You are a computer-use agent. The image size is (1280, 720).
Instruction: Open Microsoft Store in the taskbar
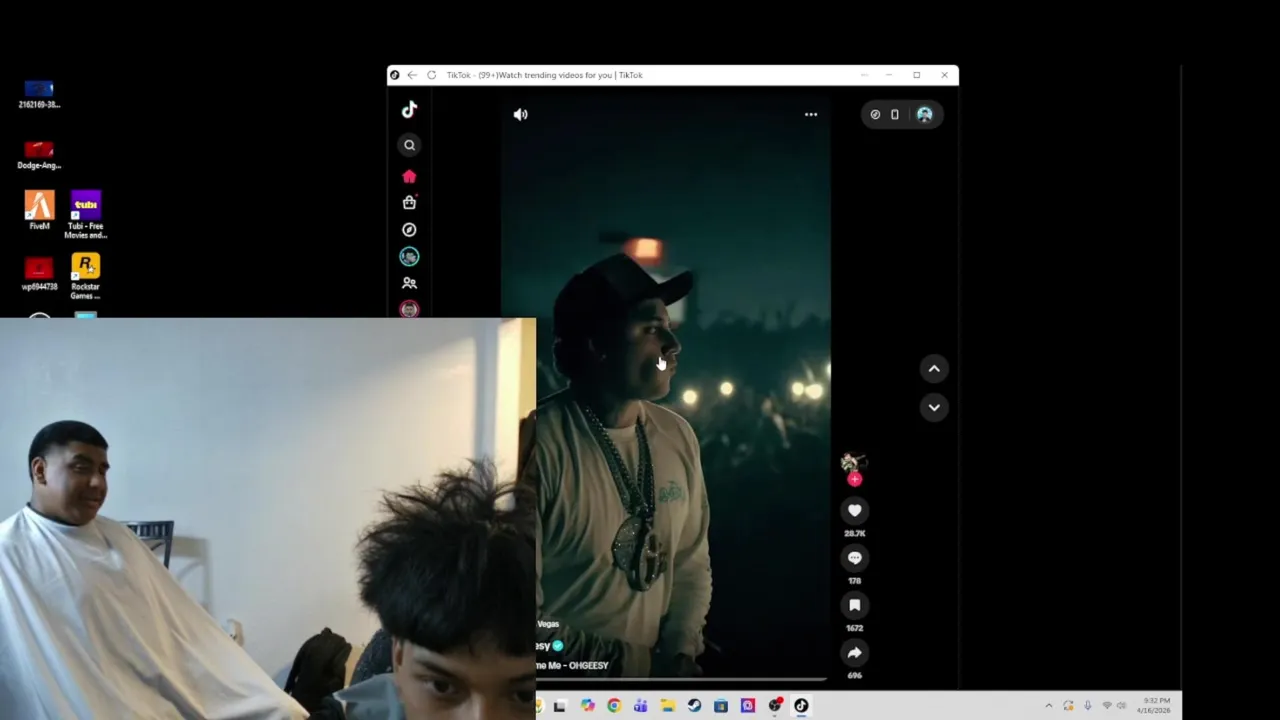(x=721, y=706)
